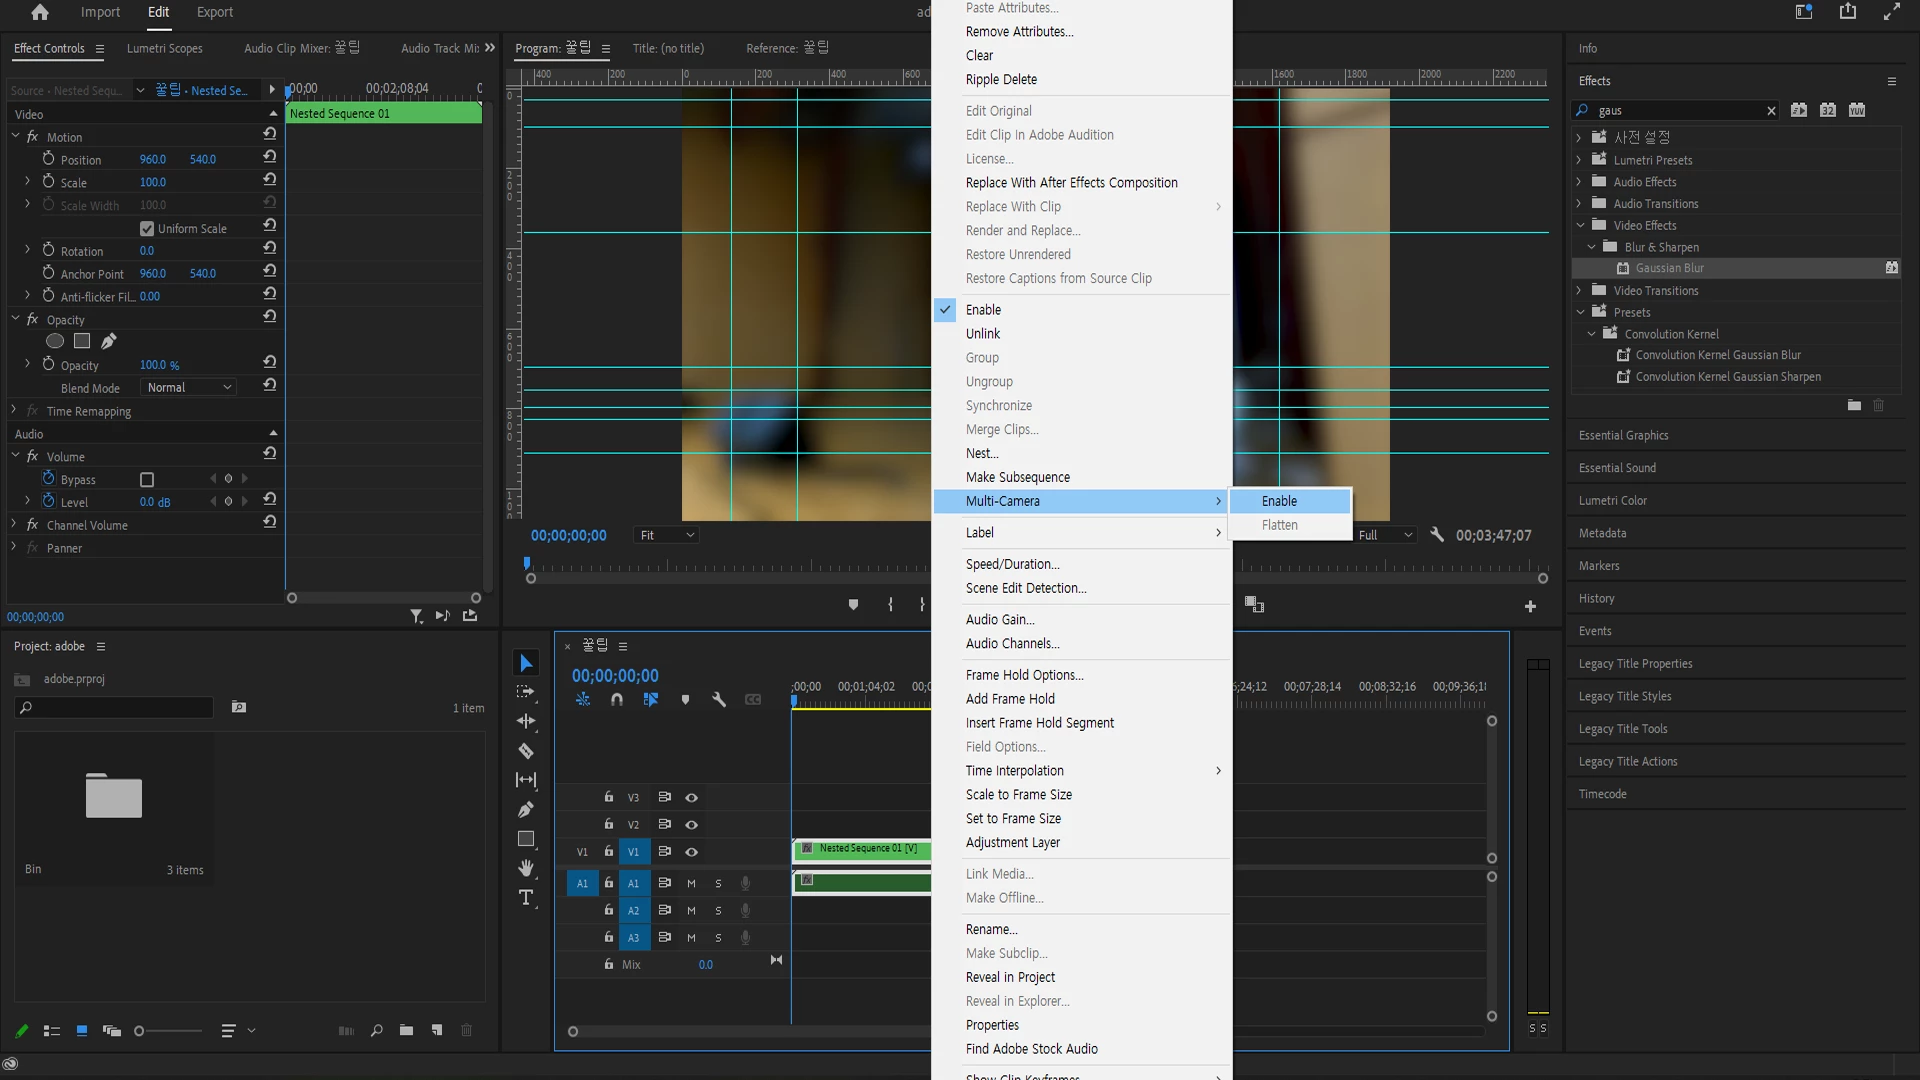Select the Razor tool in toolbar

click(526, 751)
